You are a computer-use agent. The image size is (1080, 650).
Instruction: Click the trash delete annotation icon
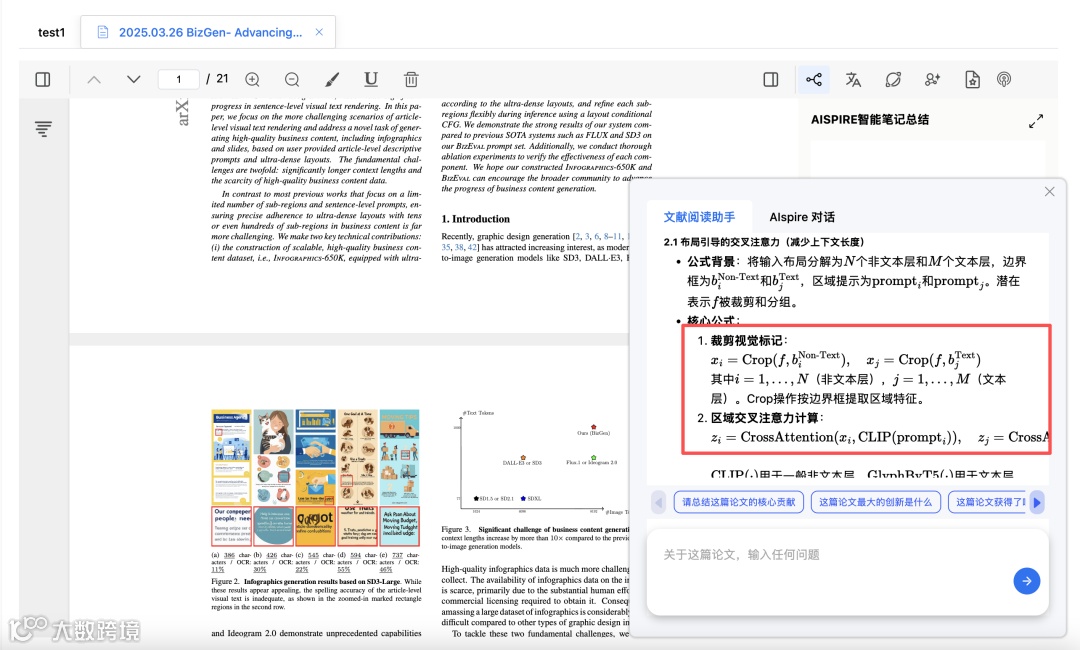pyautogui.click(x=411, y=80)
